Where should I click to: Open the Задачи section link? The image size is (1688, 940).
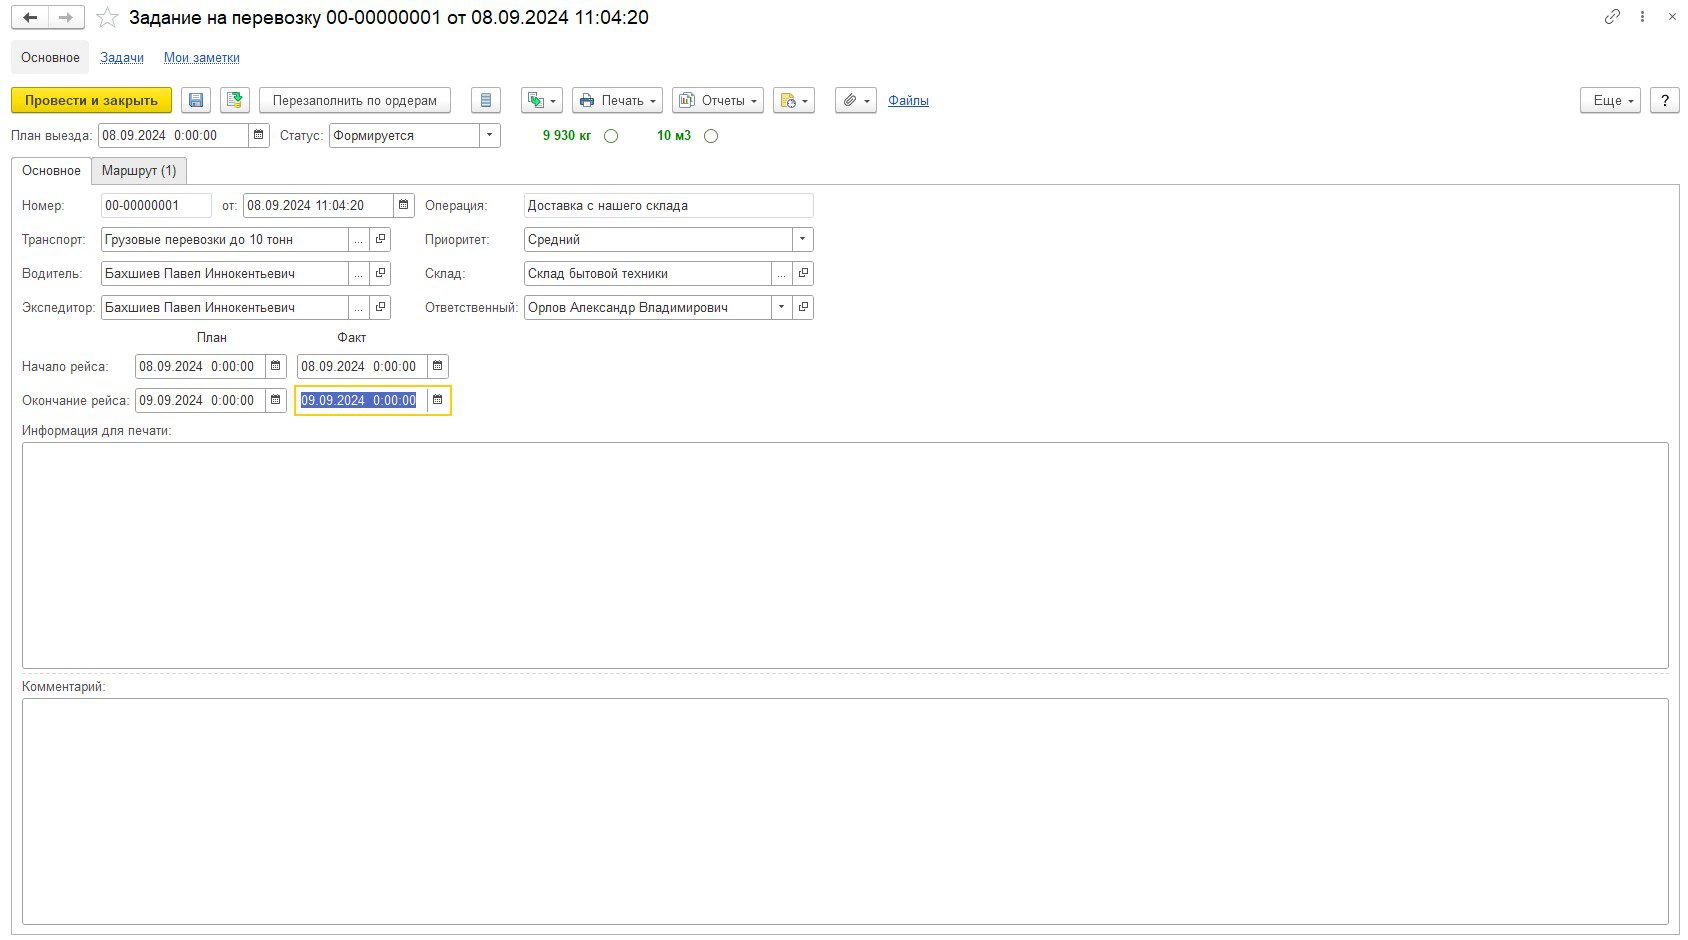click(x=122, y=57)
